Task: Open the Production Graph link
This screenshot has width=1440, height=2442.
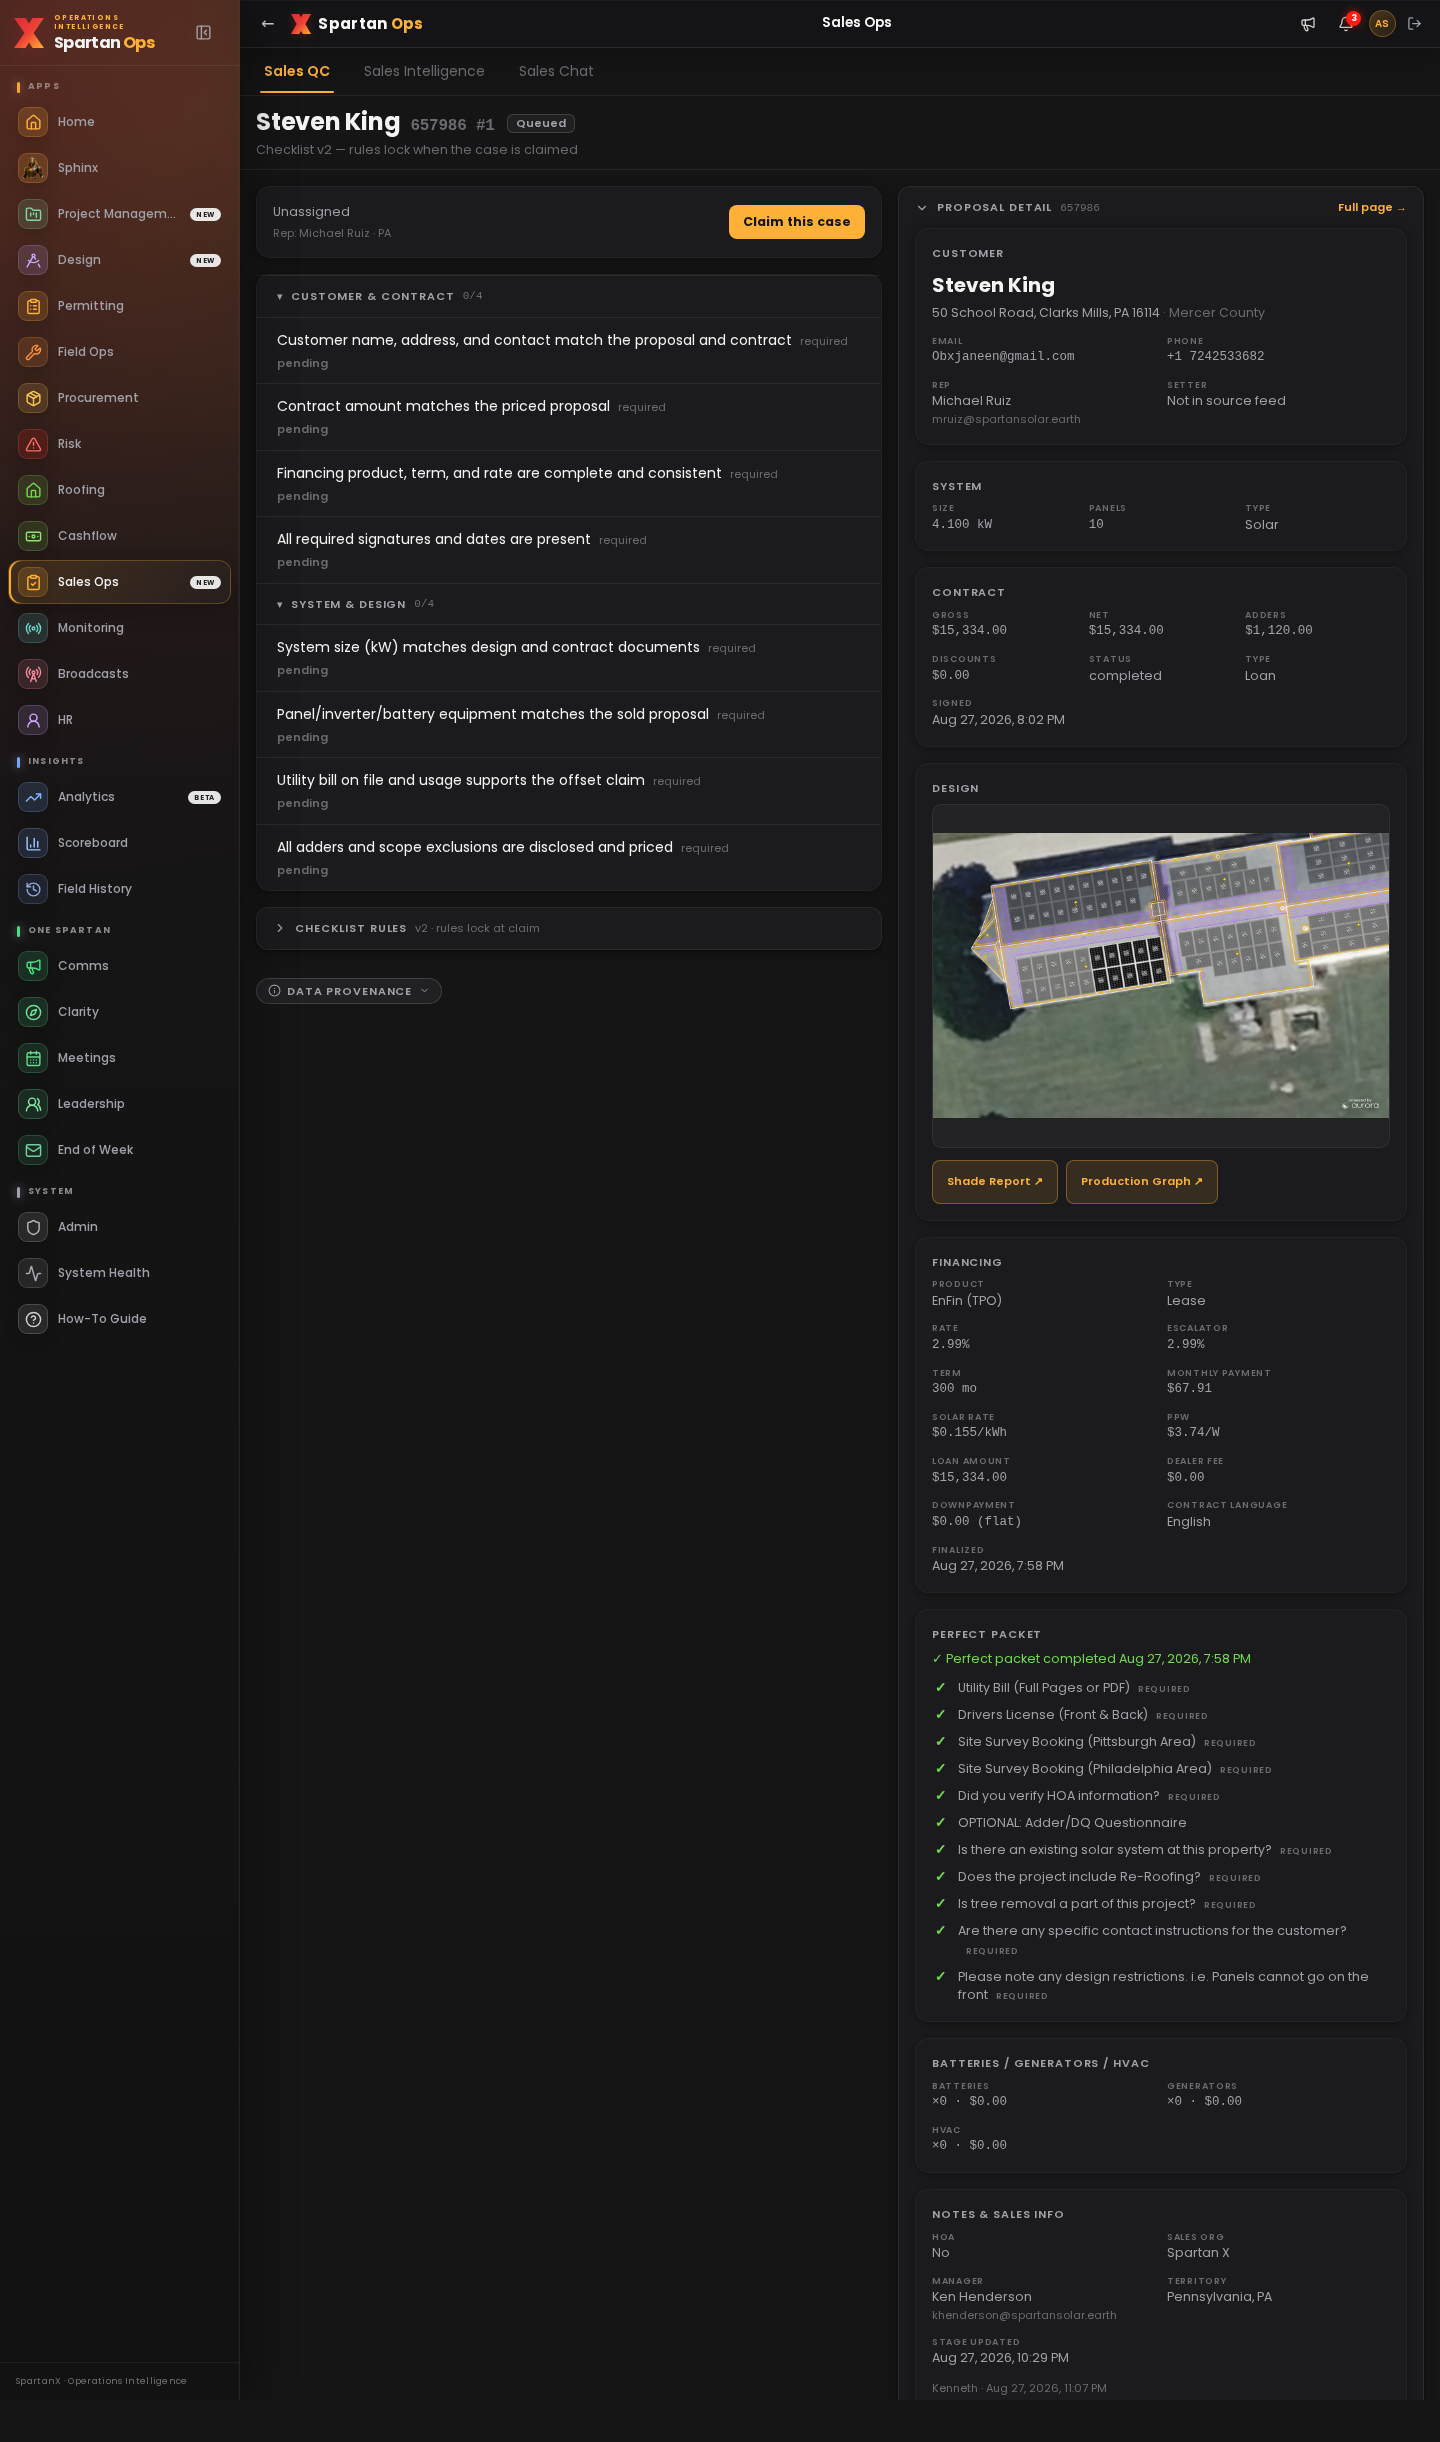Action: (x=1142, y=1182)
